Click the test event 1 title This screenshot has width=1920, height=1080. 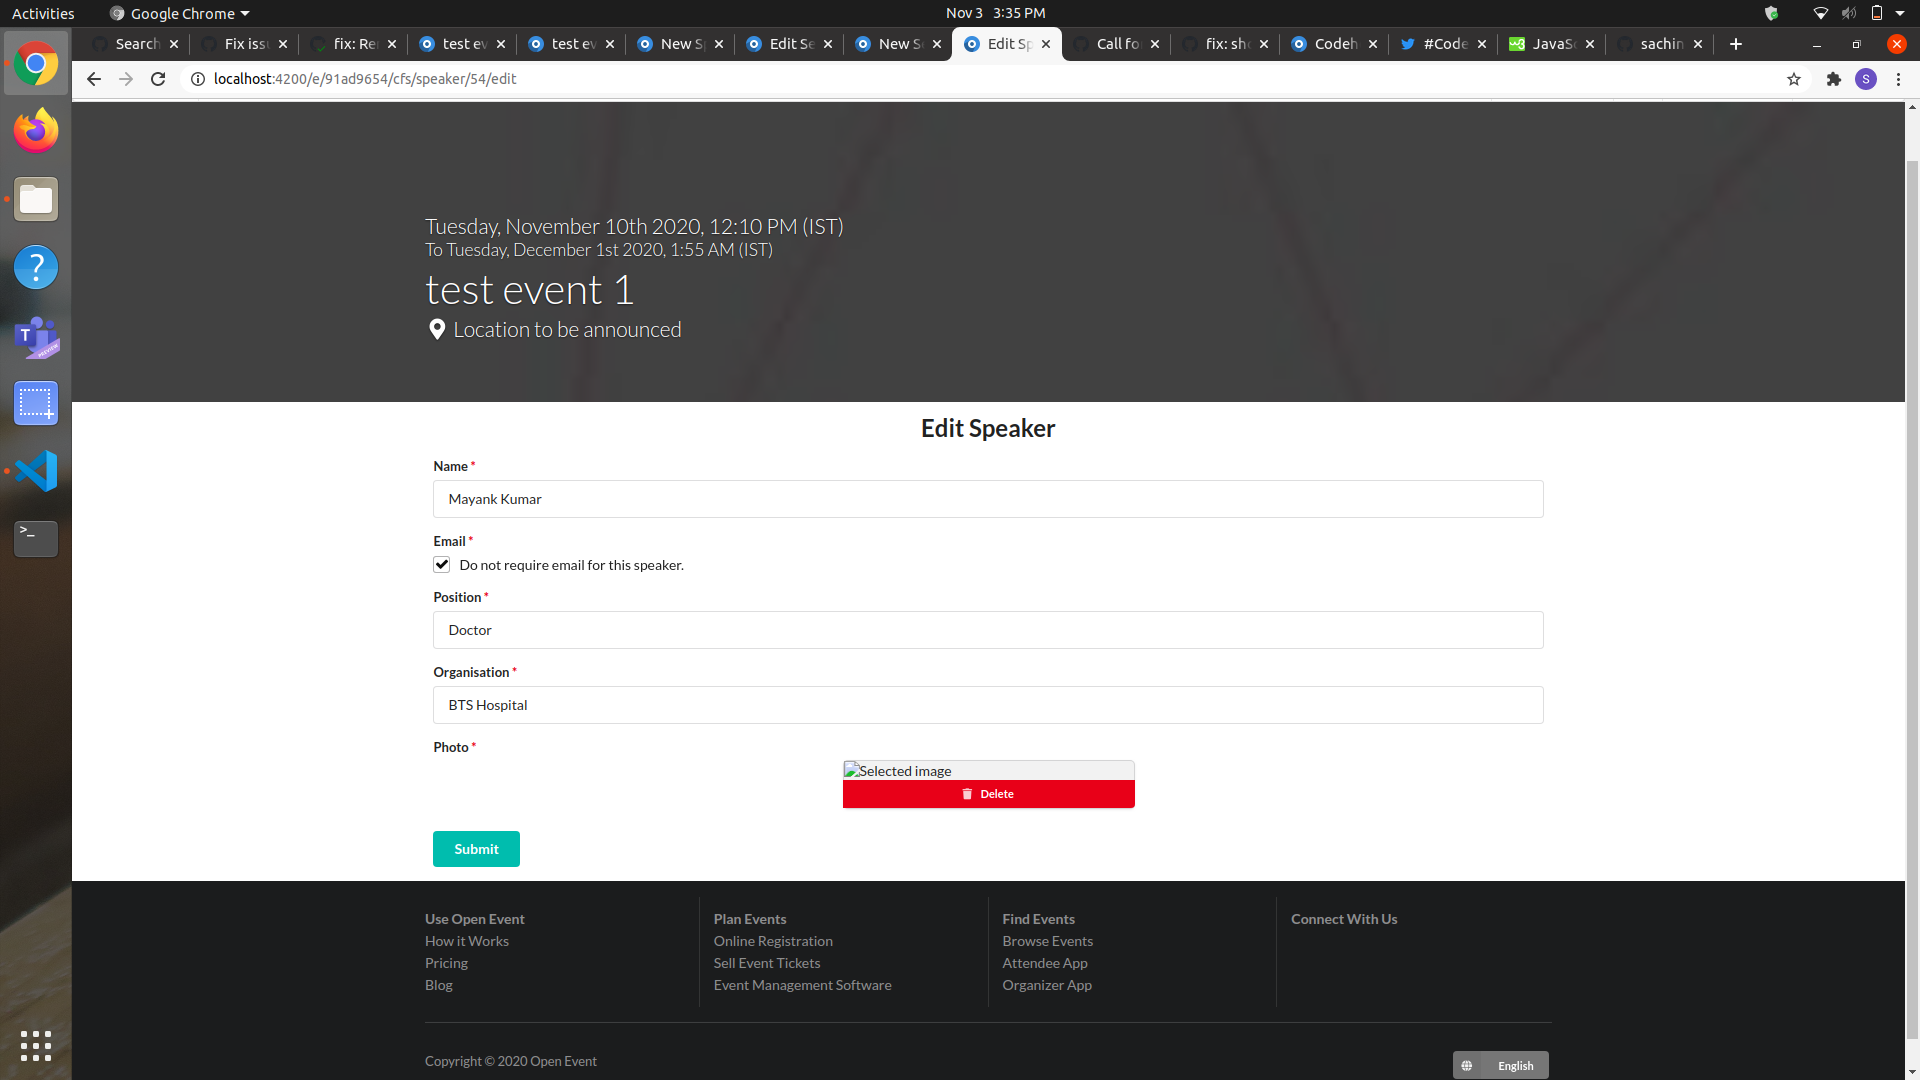(x=529, y=290)
